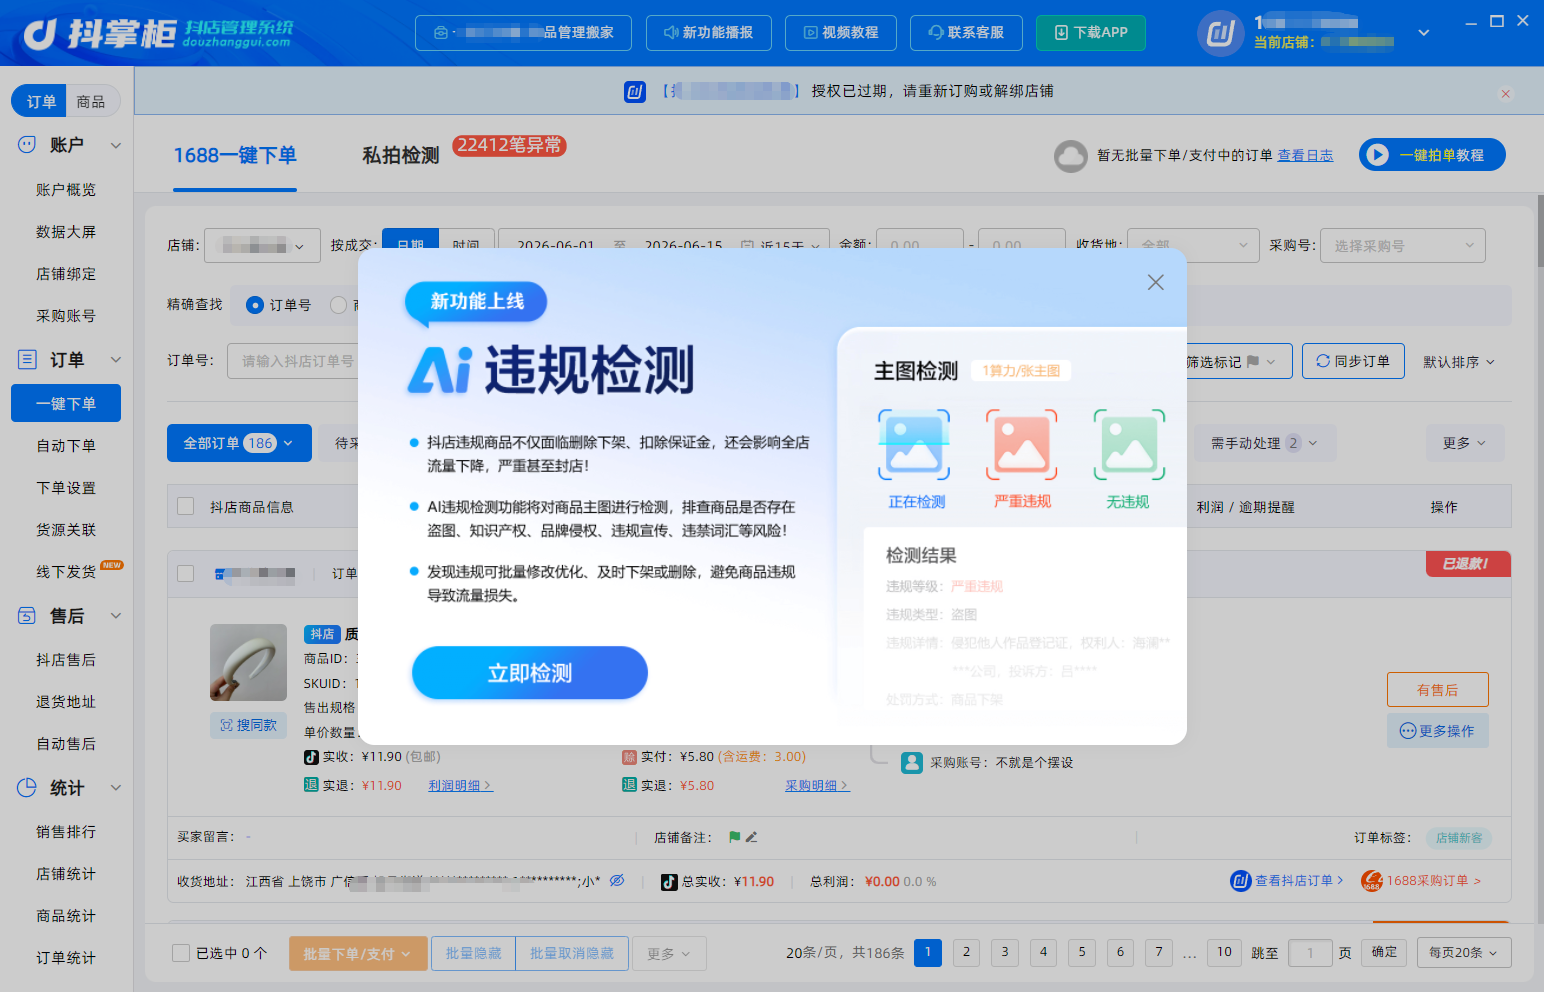1544x992 pixels.
Task: Collapse the 订单 sidebar section
Action: pyautogui.click(x=116, y=360)
